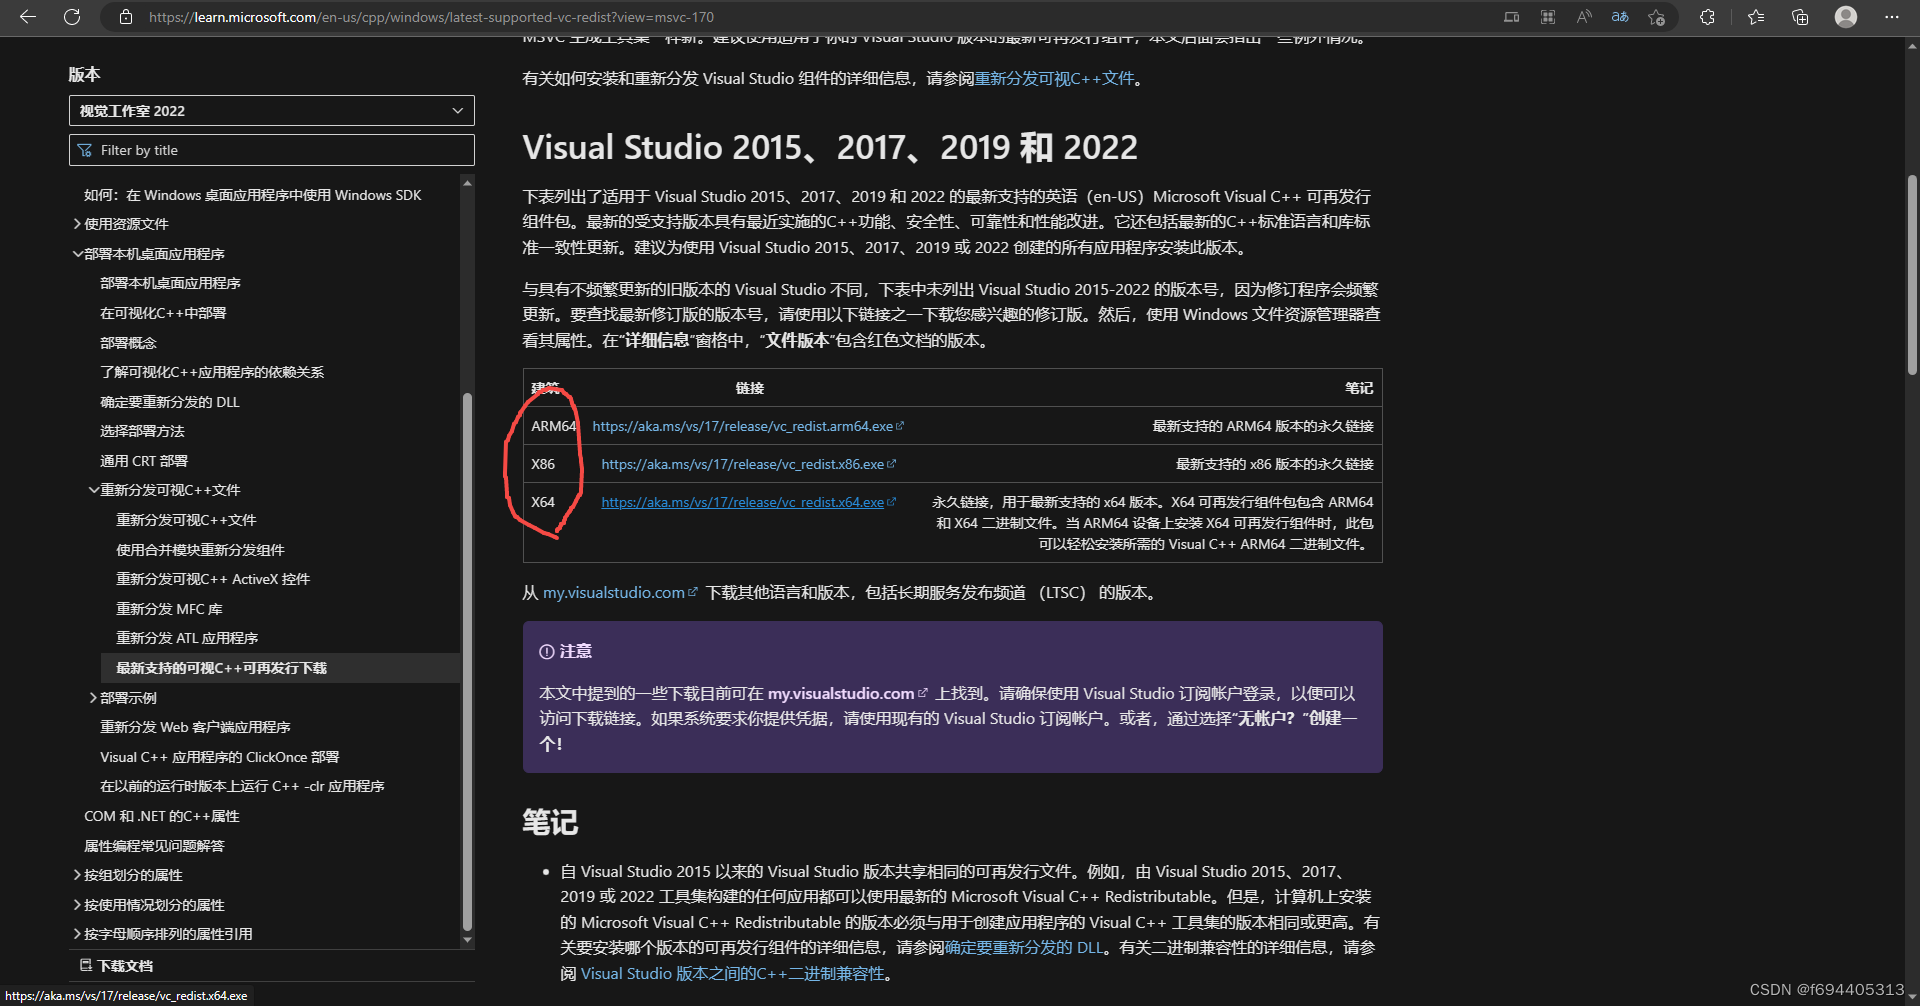Click the sidebar scroll up arrow
Screen dimensions: 1920x1006
click(x=467, y=183)
